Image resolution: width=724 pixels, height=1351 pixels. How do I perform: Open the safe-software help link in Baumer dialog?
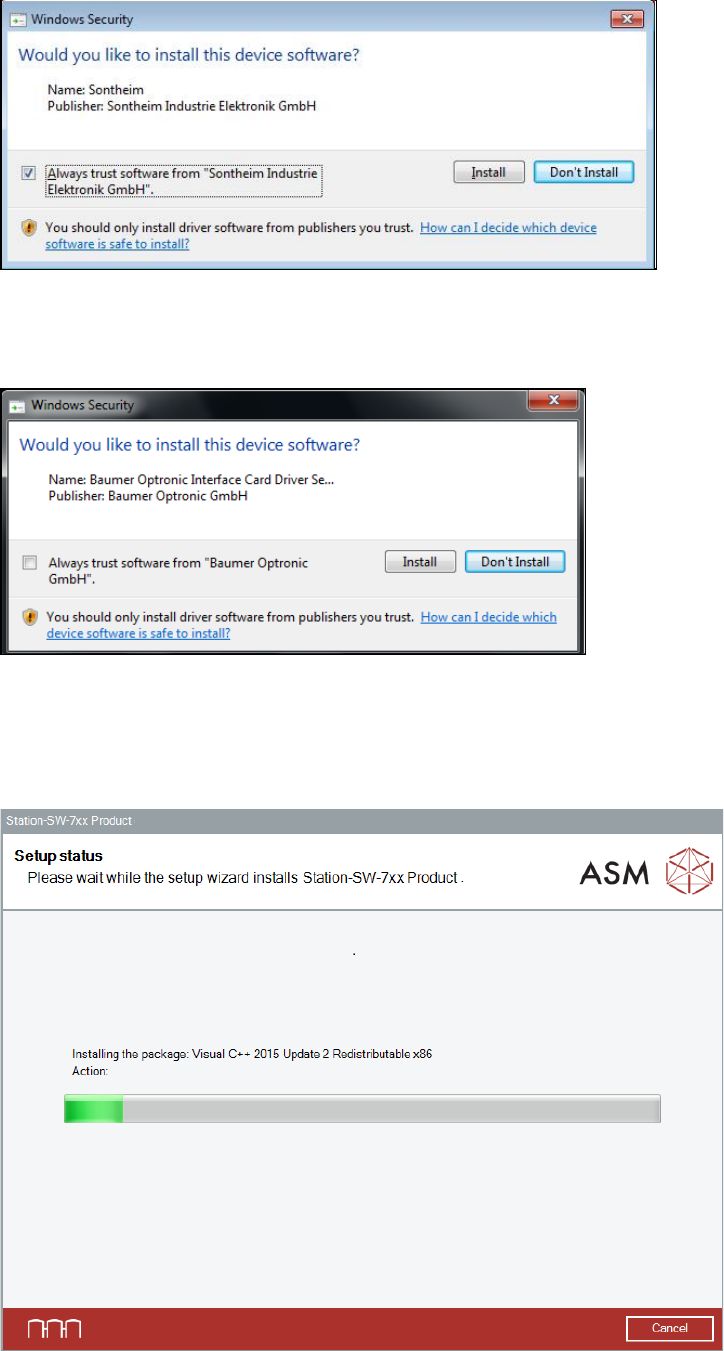coord(301,625)
